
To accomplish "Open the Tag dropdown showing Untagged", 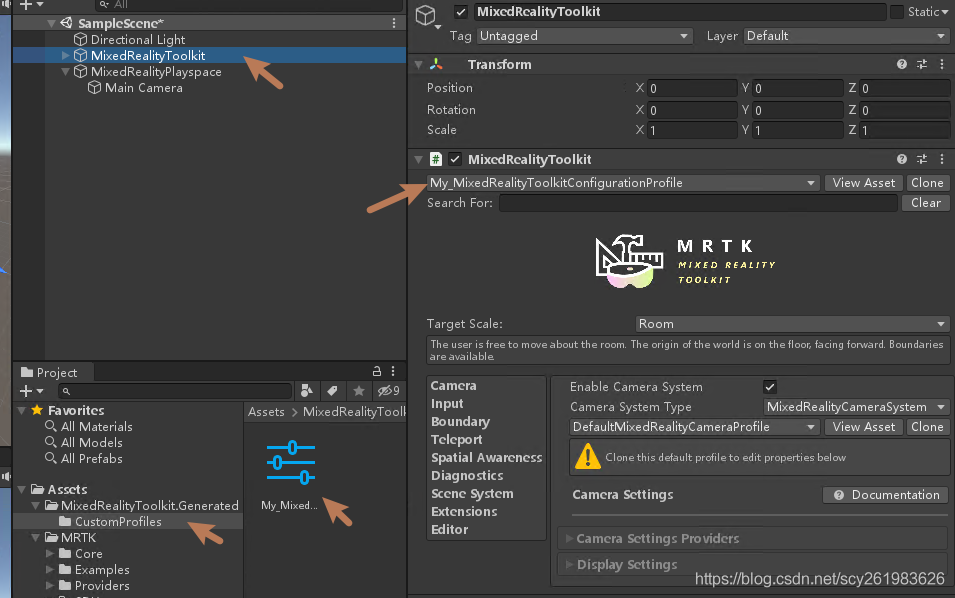I will pos(584,36).
